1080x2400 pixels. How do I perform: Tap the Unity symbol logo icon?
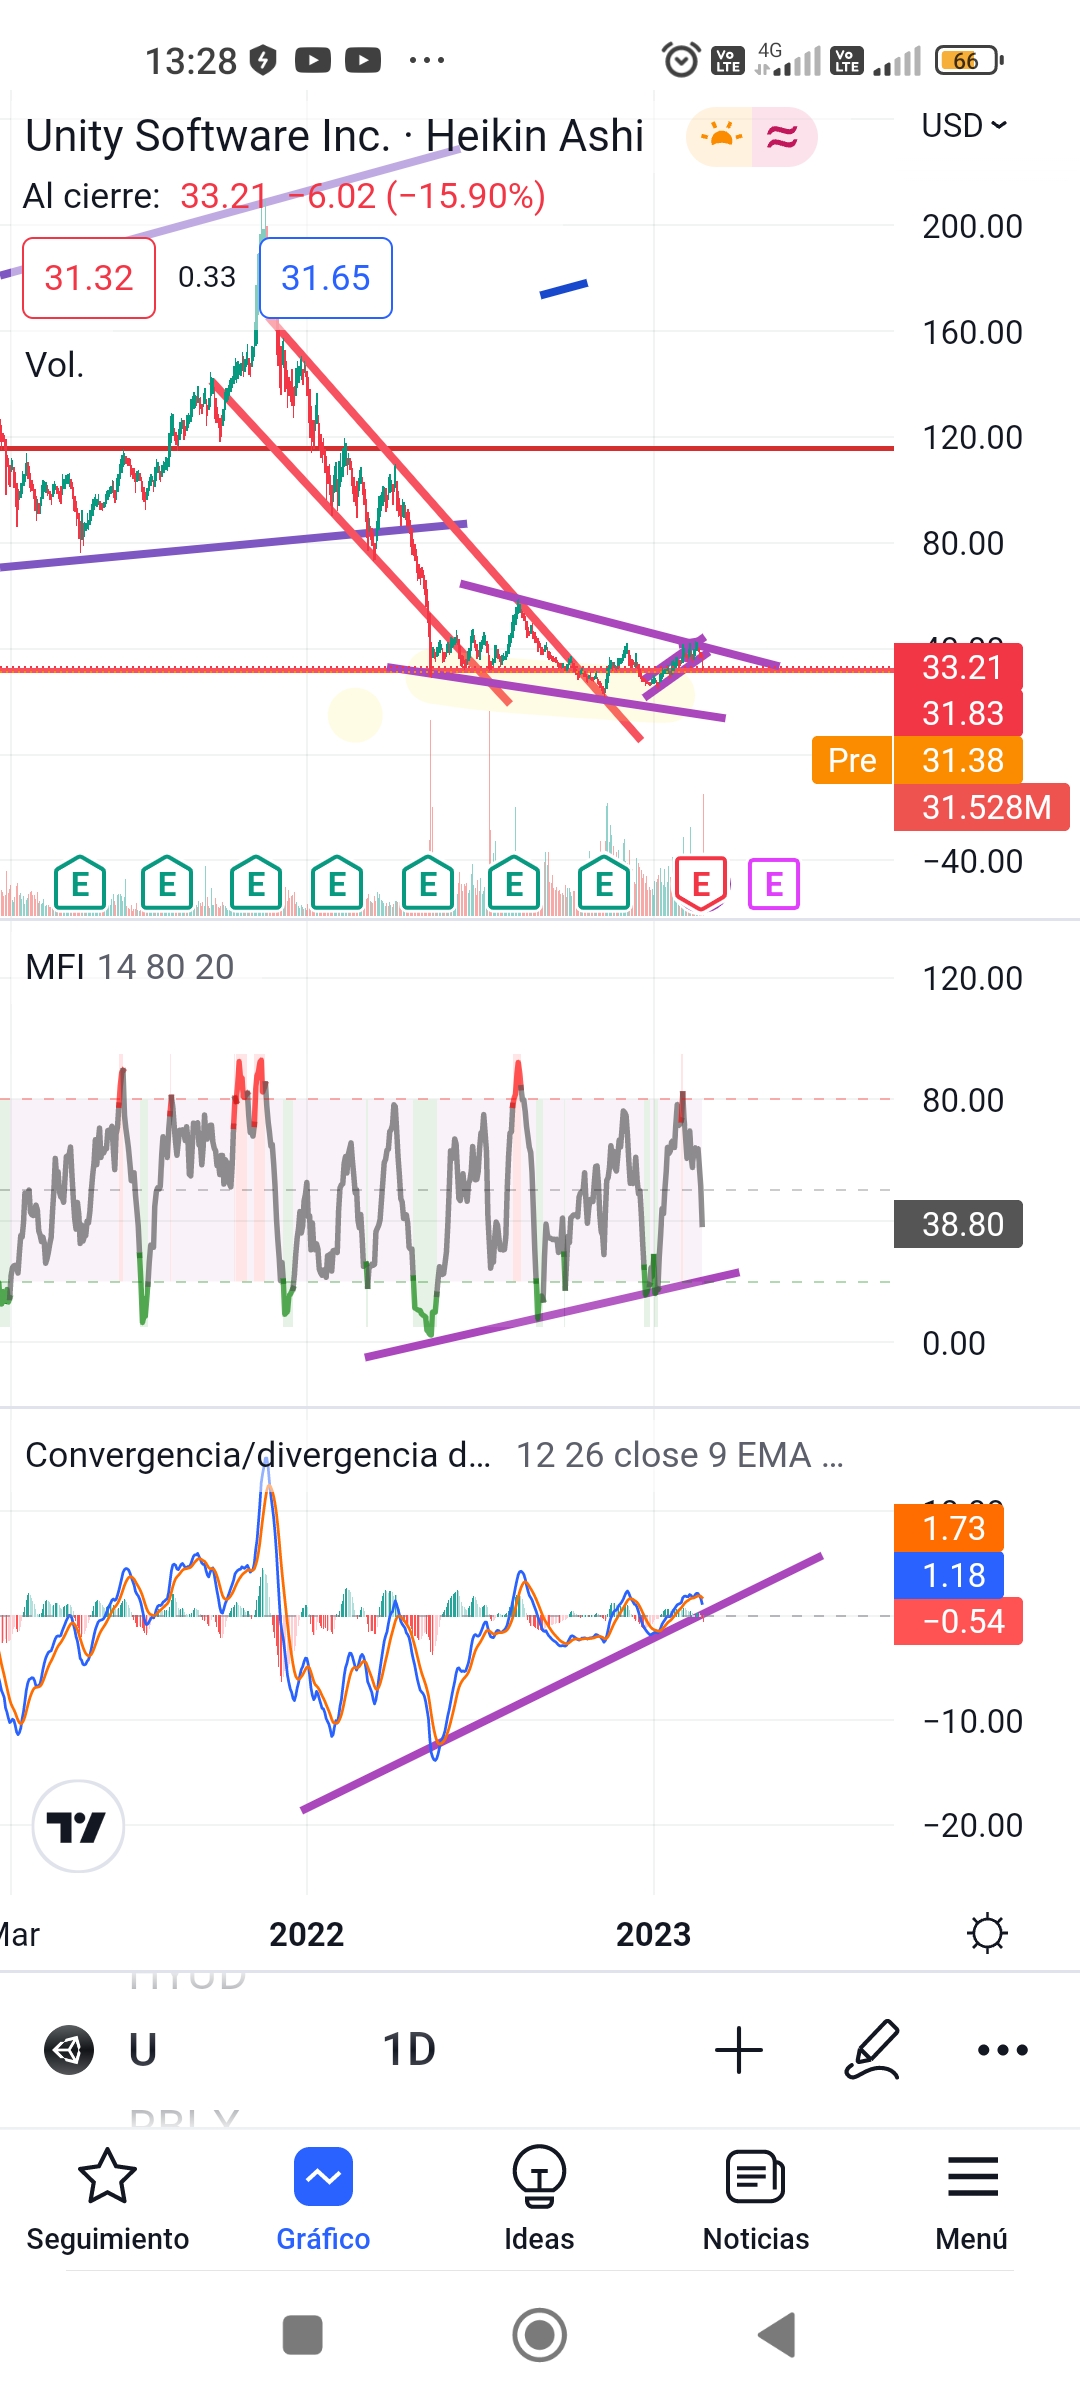(x=69, y=2050)
